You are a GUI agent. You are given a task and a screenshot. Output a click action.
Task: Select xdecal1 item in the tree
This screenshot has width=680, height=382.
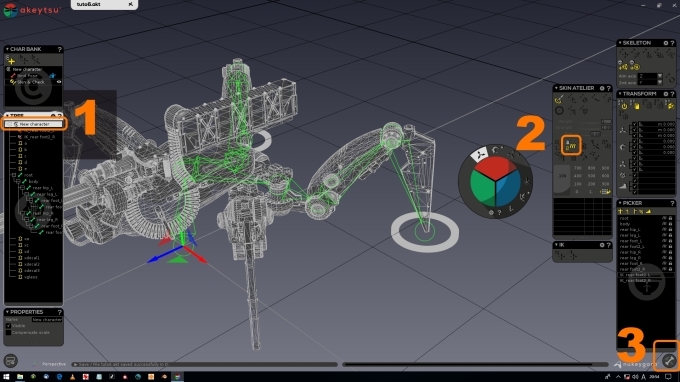[32, 258]
